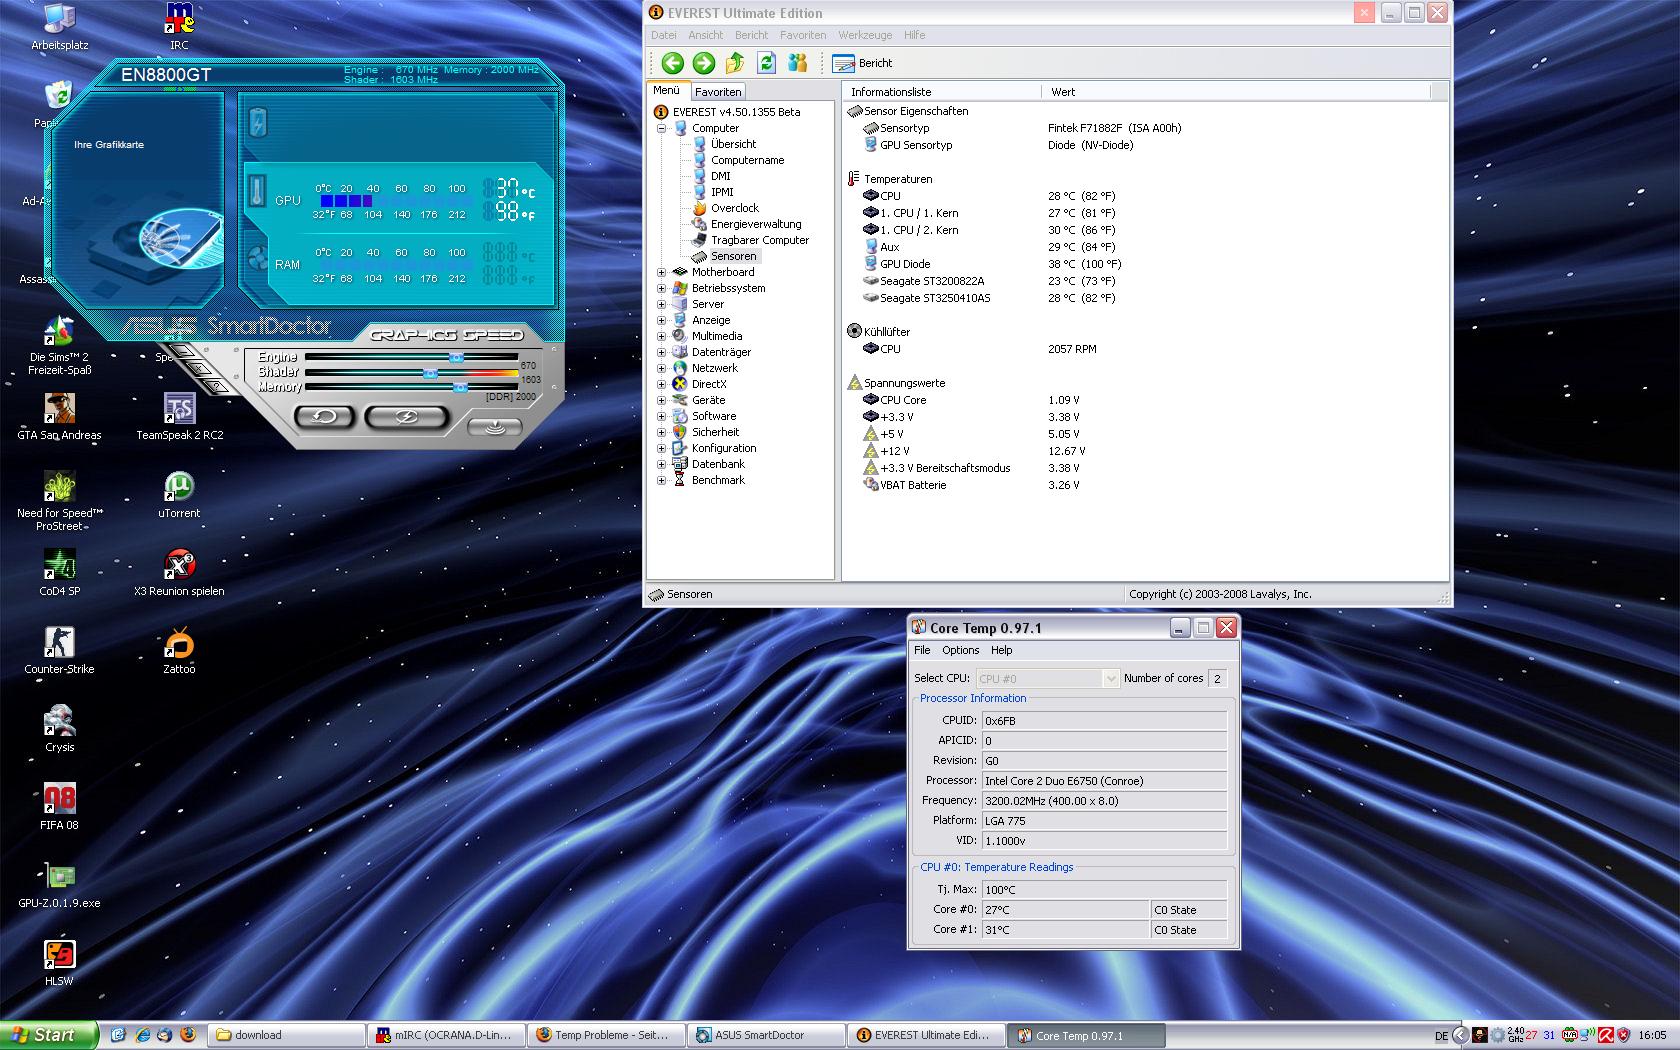Open the Bericht report wizard

coord(862,63)
